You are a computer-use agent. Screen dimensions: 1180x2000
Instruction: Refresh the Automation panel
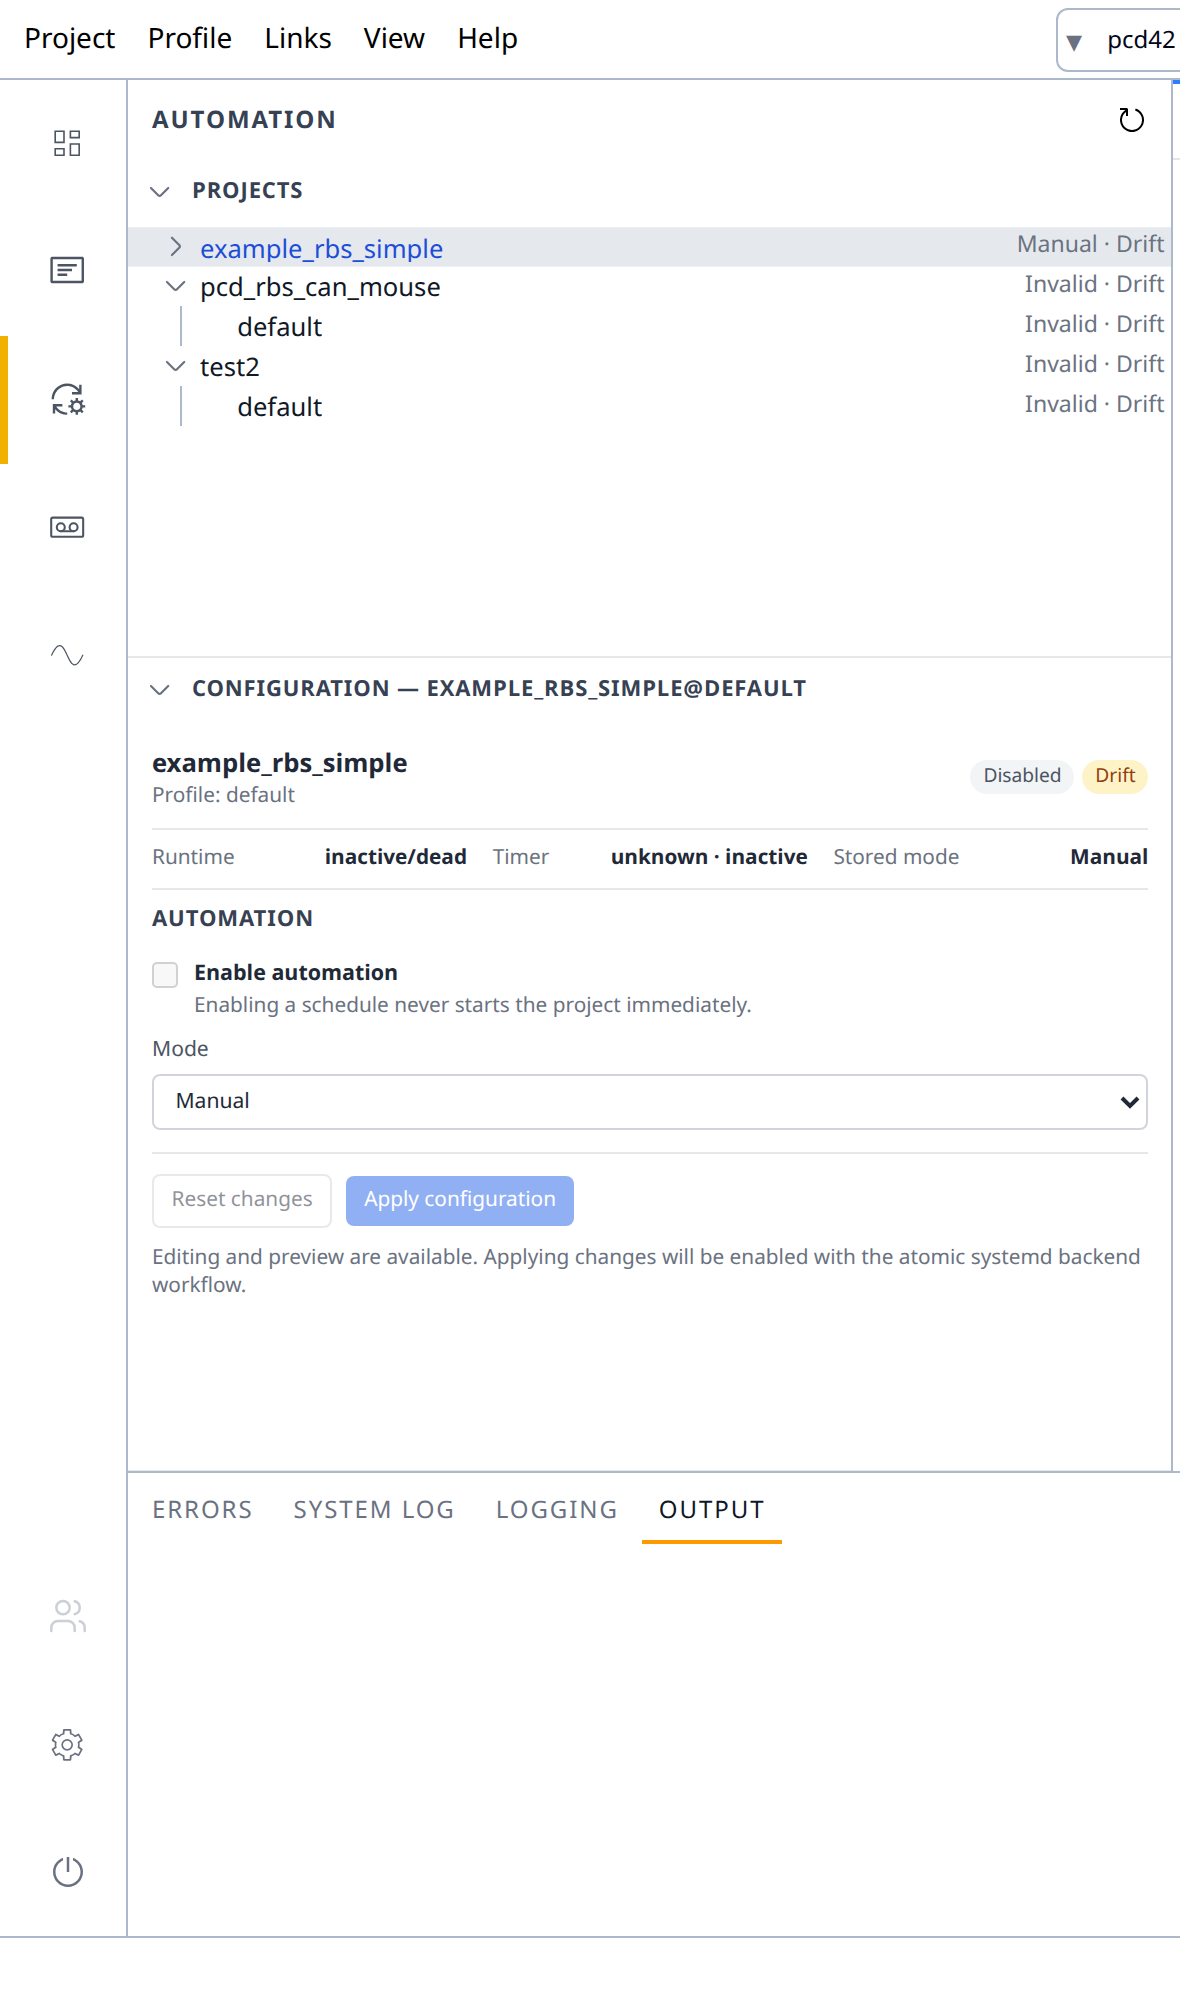coord(1131,120)
